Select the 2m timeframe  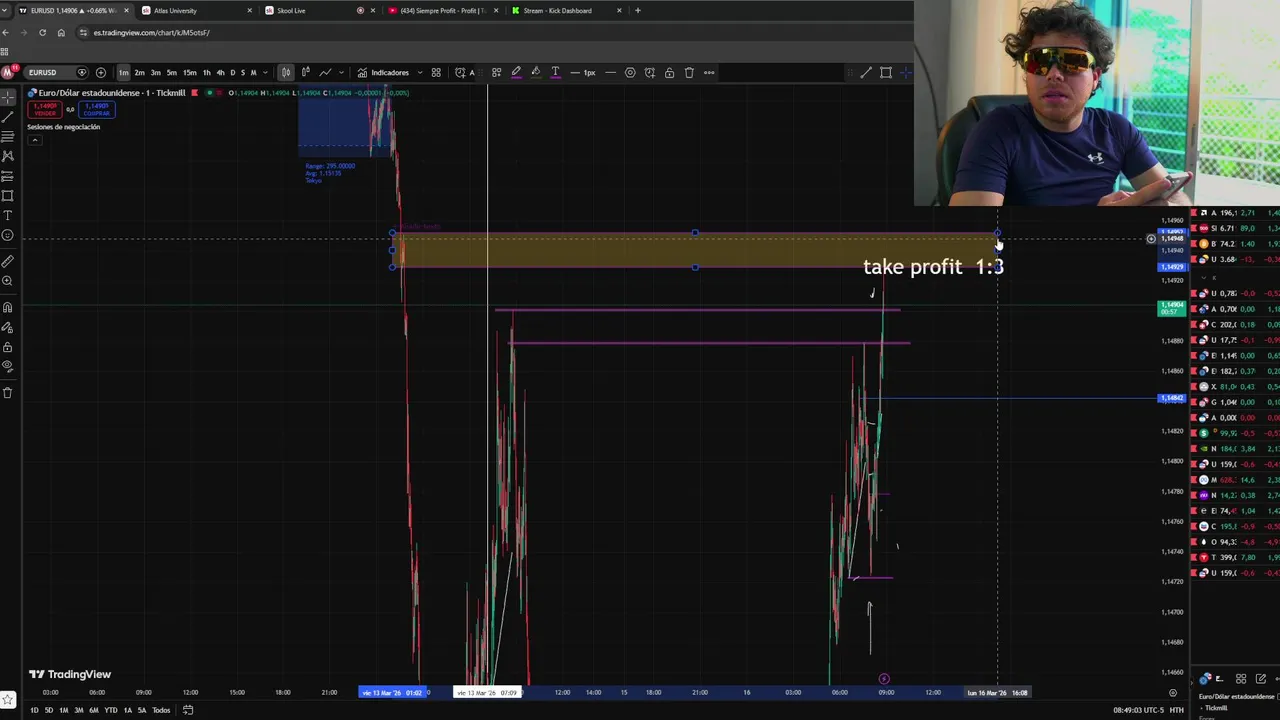point(139,72)
